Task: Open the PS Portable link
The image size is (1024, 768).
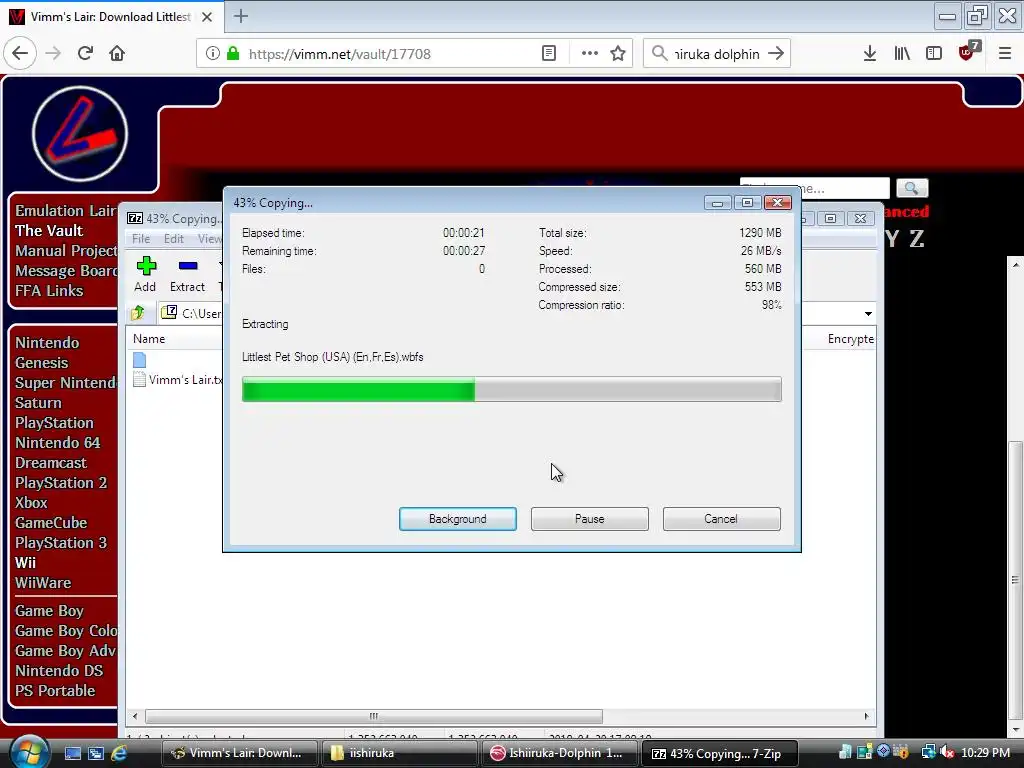Action: [55, 690]
